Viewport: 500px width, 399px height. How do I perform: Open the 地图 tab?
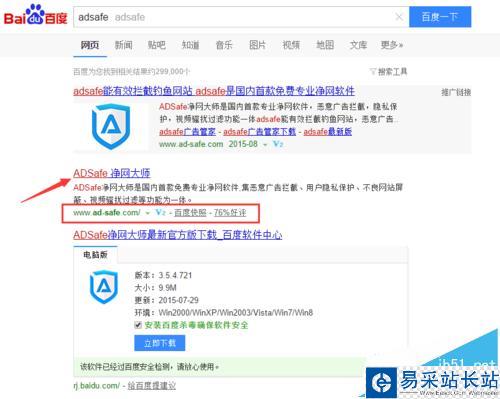[x=325, y=45]
